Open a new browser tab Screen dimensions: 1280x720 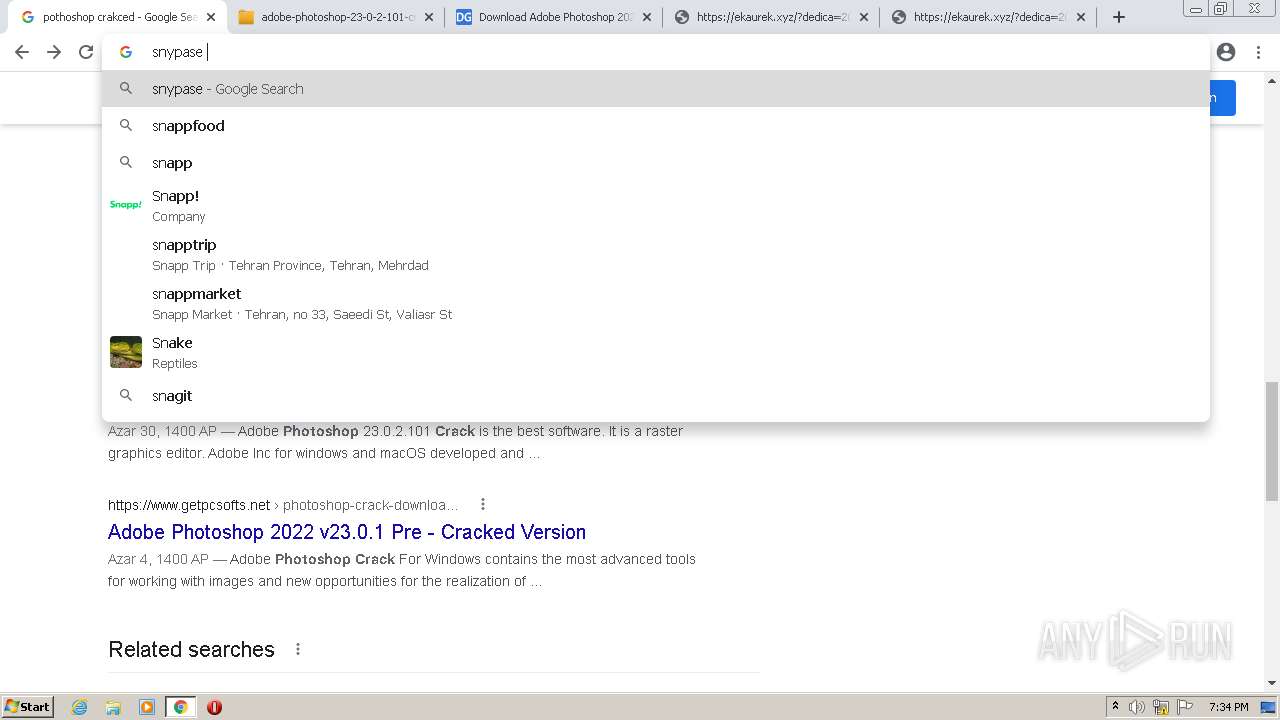[x=1119, y=17]
